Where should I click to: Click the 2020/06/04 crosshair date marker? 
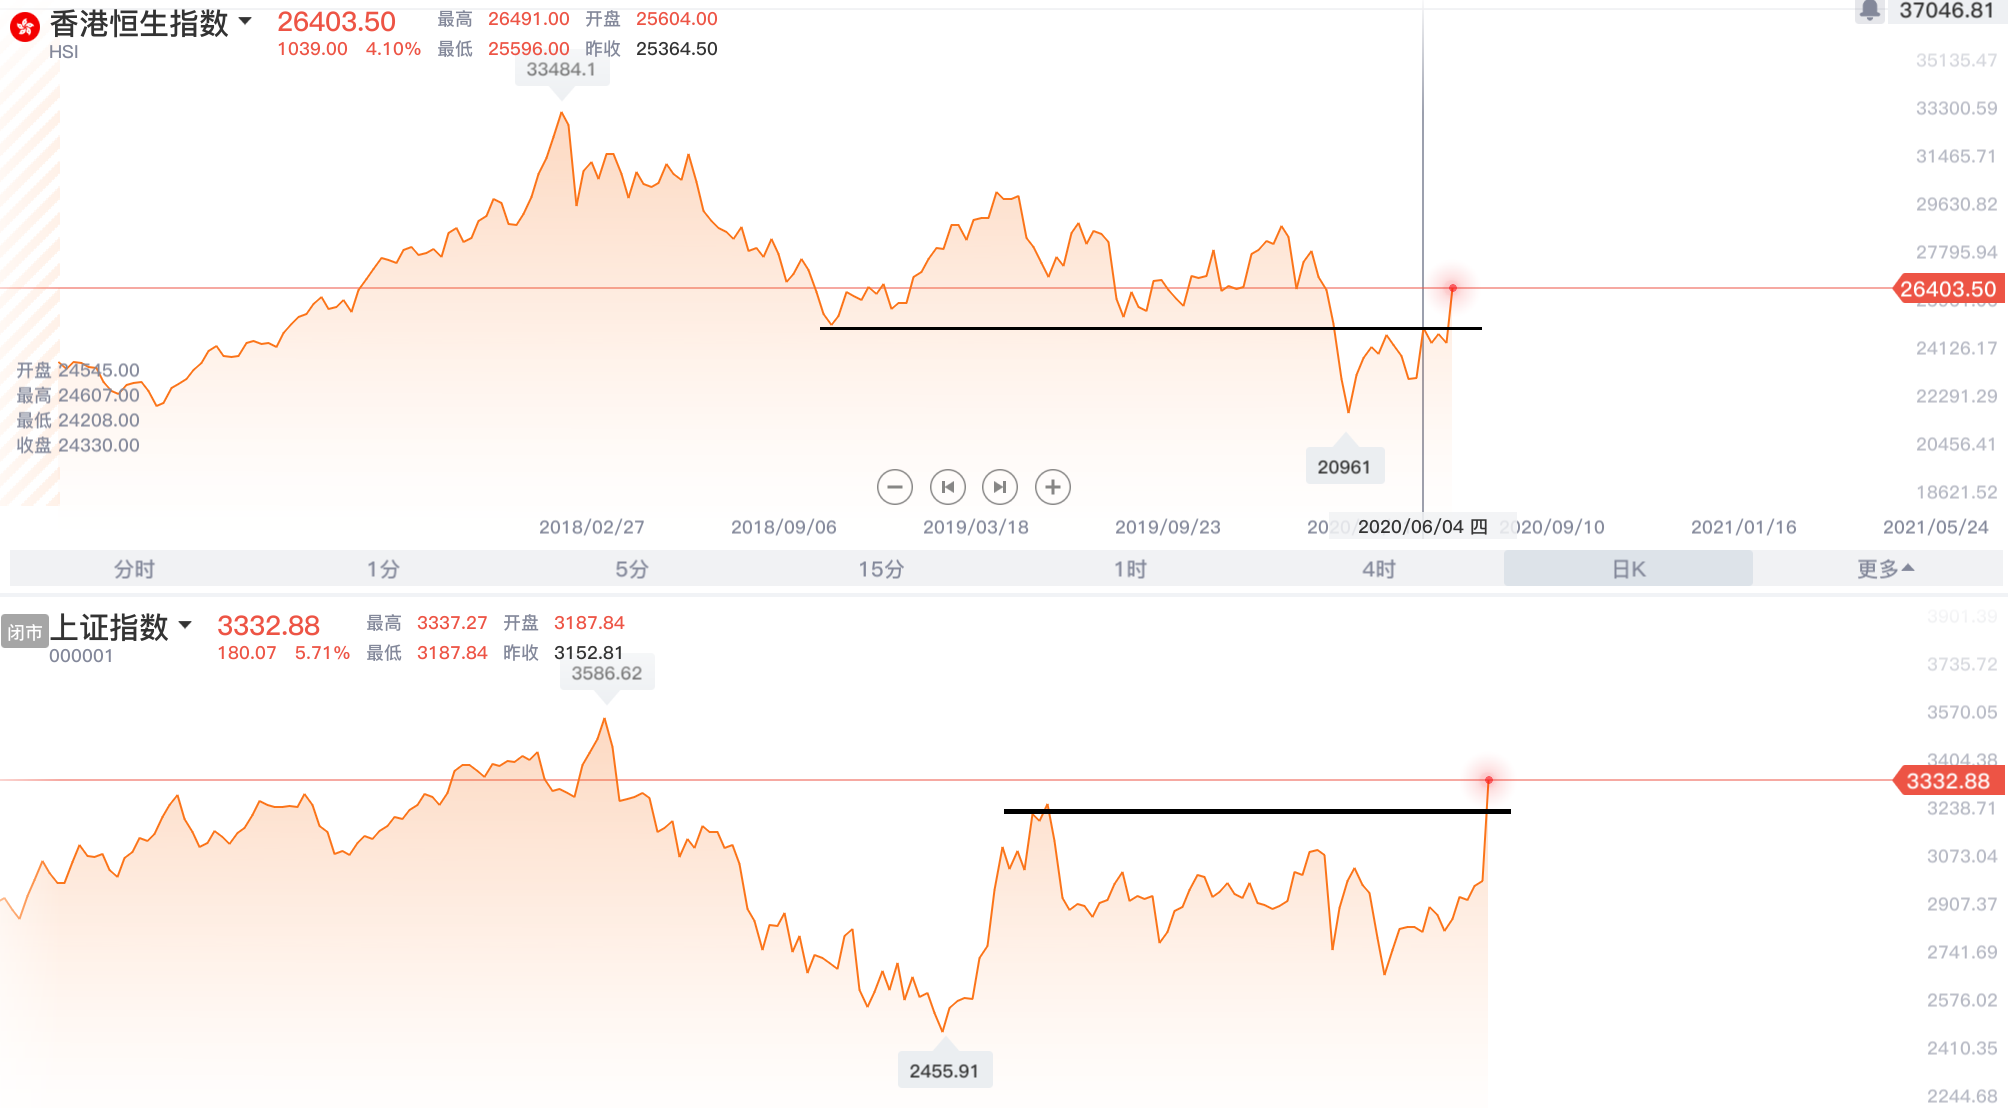[x=1423, y=527]
